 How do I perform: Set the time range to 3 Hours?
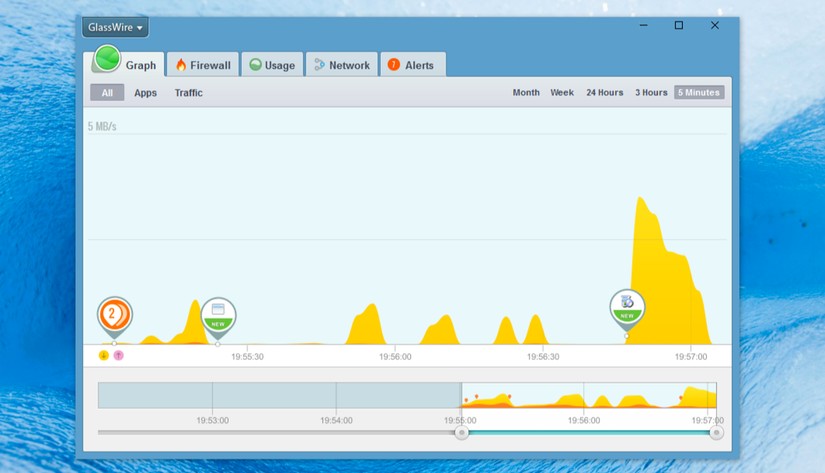pyautogui.click(x=651, y=92)
